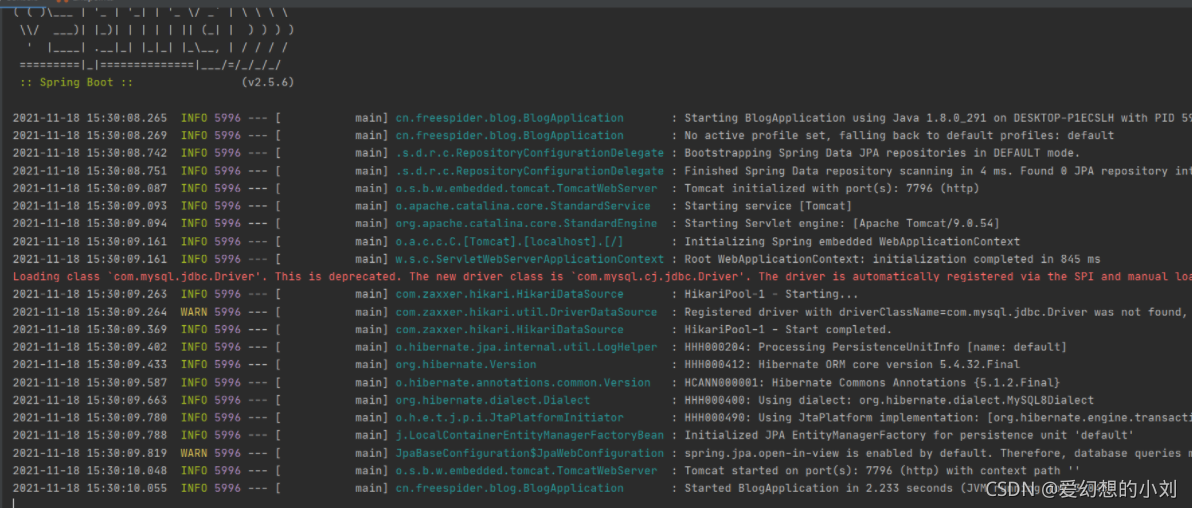Click INFO level on the 15:30:10.048 line

point(194,471)
